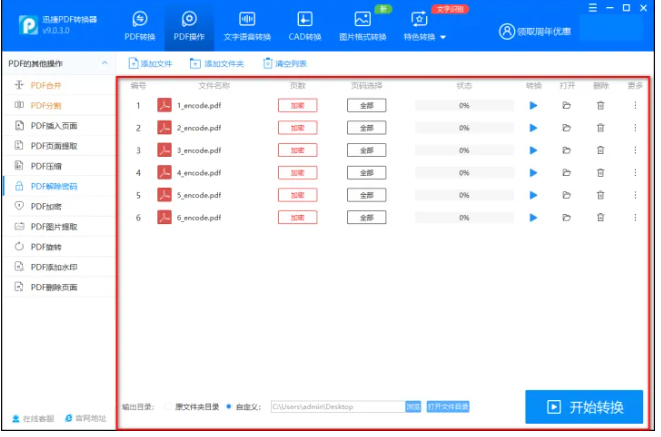
Task: Open more options for 4_encode.pdf
Action: pos(635,172)
